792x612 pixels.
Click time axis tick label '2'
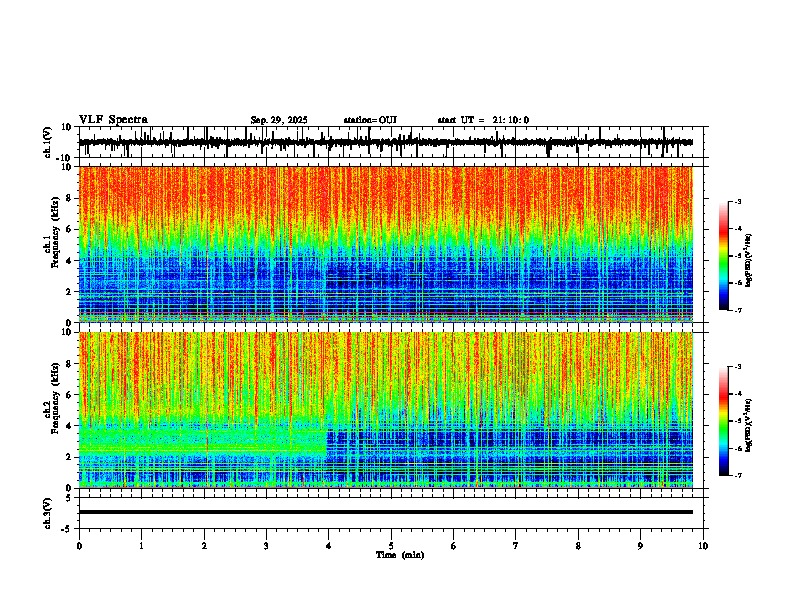point(204,546)
